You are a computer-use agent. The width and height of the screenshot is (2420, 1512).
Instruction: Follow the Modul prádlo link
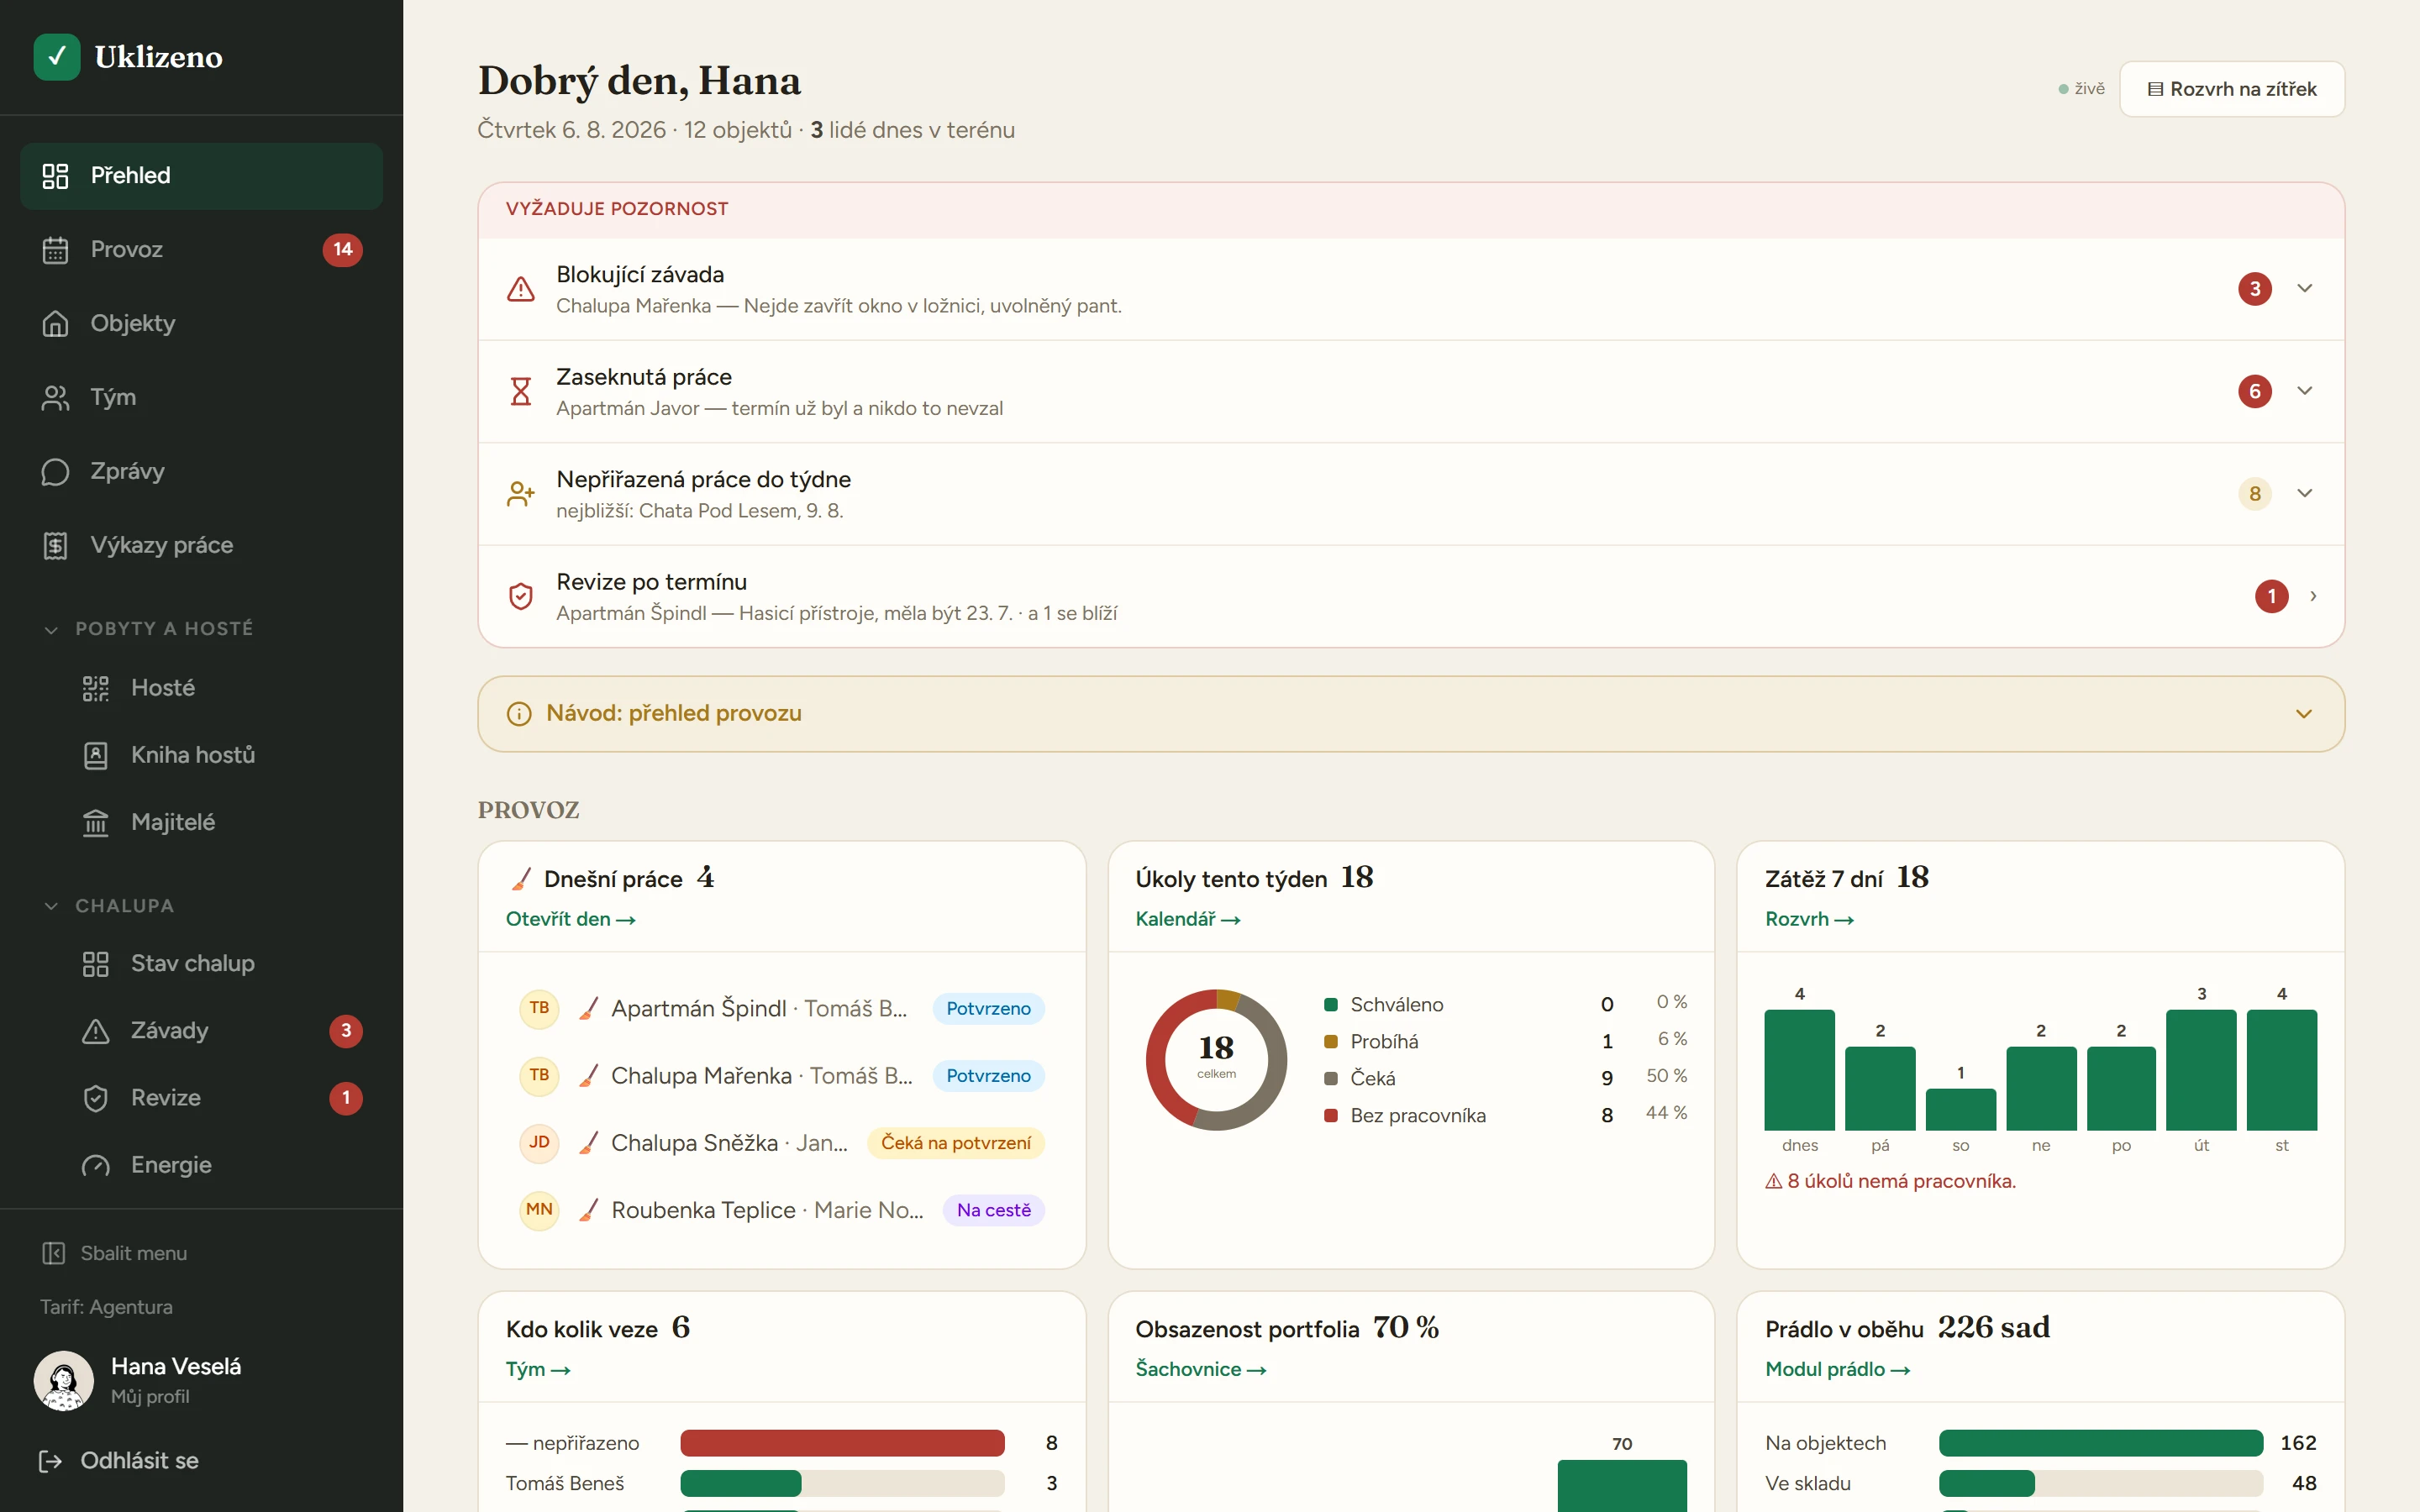click(x=1838, y=1369)
